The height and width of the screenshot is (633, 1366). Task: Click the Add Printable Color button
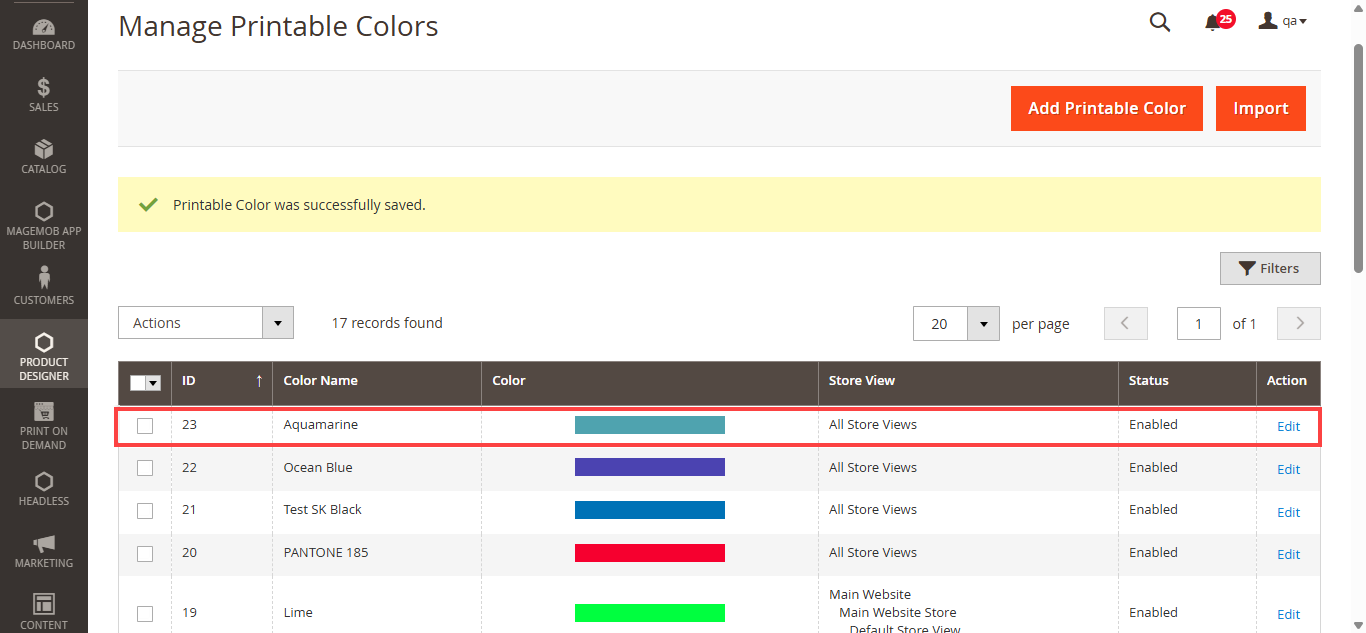point(1106,108)
